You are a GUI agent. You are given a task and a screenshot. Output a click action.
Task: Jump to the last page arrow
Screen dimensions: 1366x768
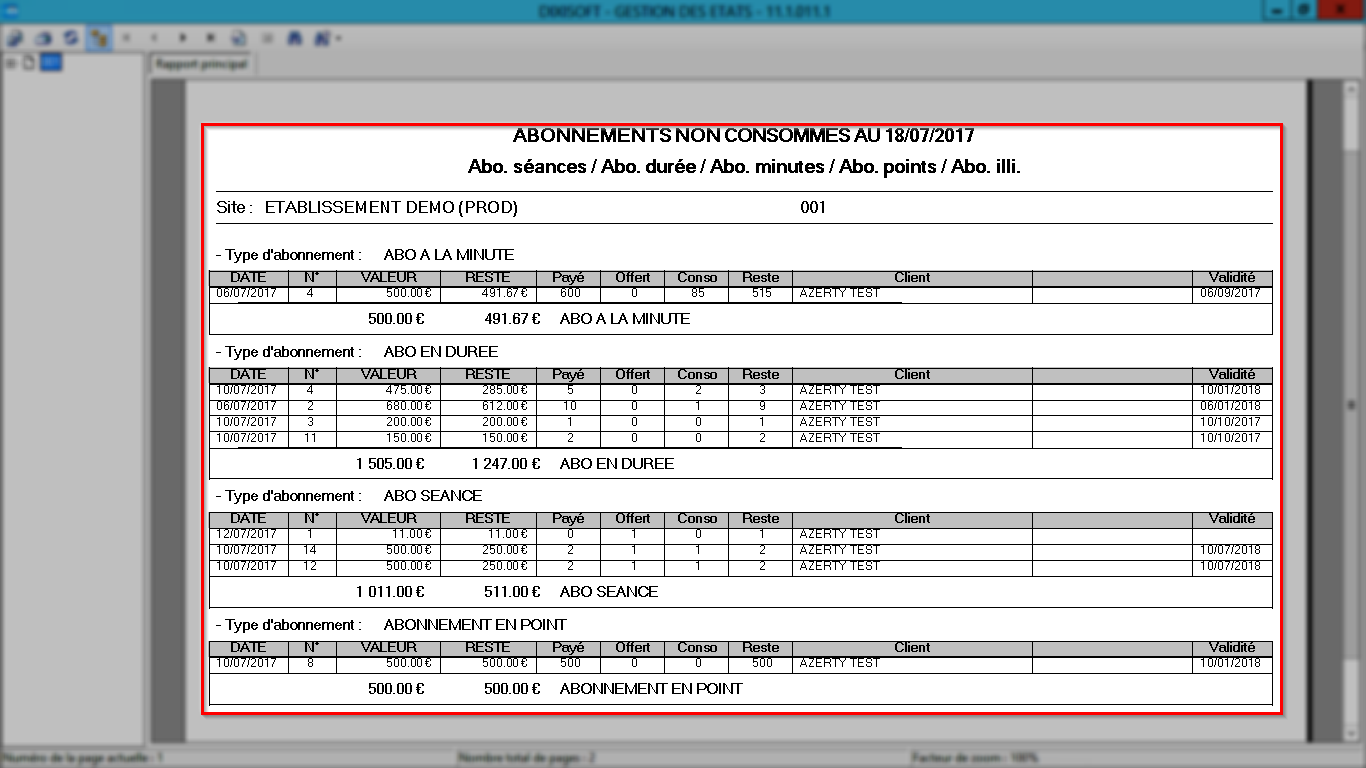(211, 38)
